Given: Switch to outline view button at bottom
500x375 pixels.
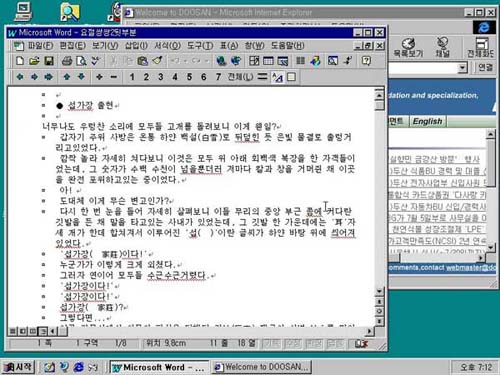Looking at the screenshot, I should point(42,331).
